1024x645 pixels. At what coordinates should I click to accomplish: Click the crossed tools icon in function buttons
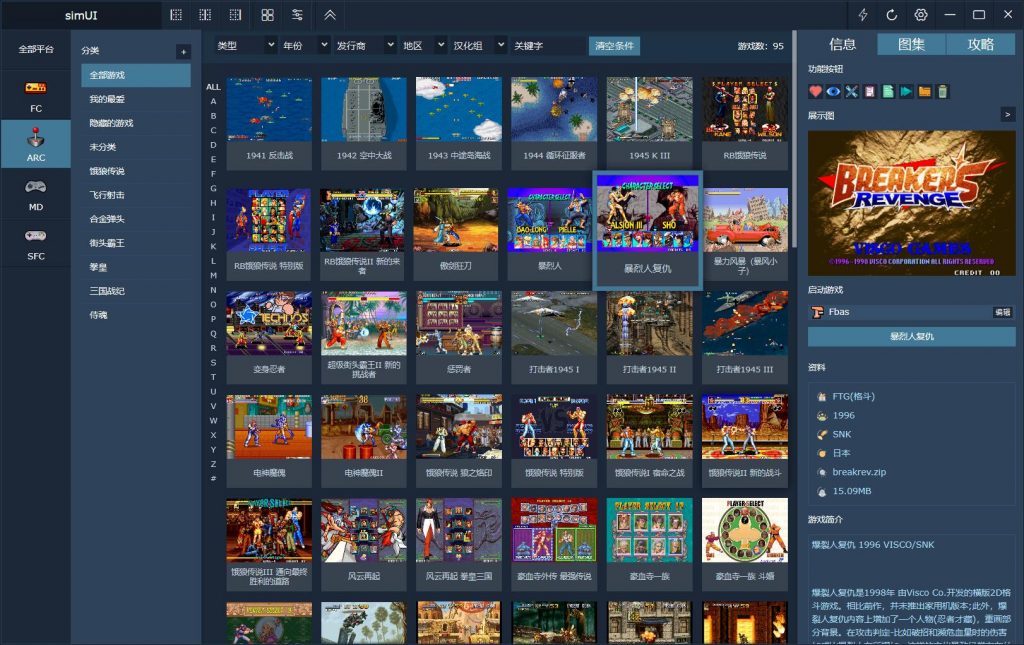pos(852,91)
